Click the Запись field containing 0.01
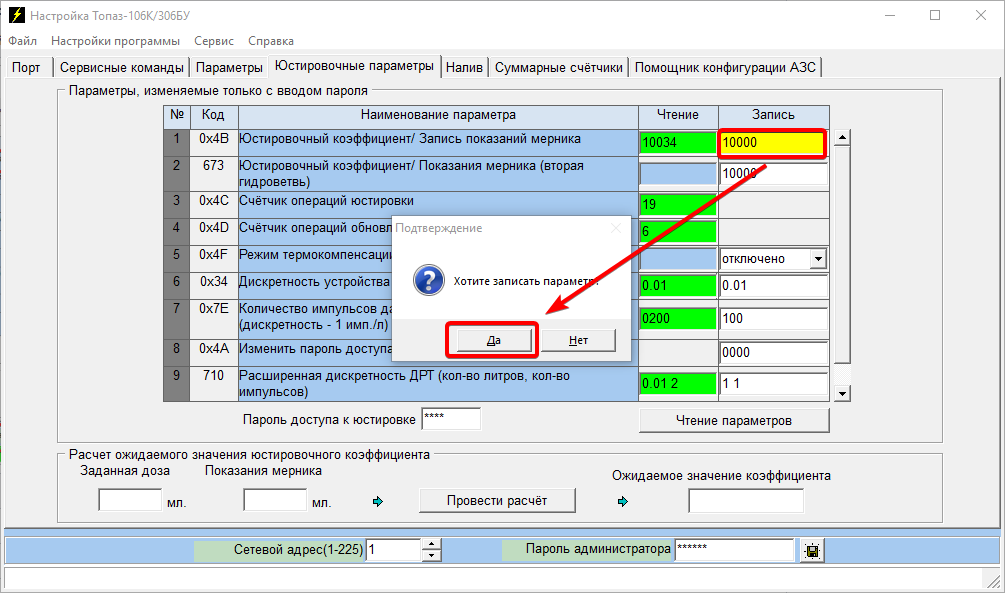 tap(774, 286)
